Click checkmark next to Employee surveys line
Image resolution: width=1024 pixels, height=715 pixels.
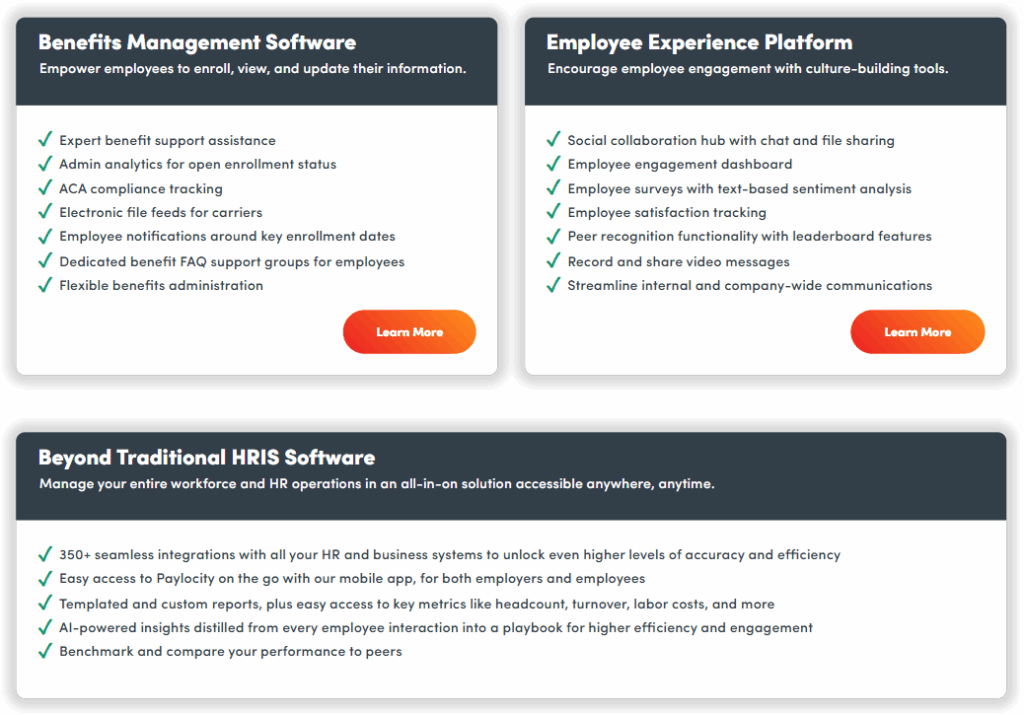pyautogui.click(x=553, y=187)
